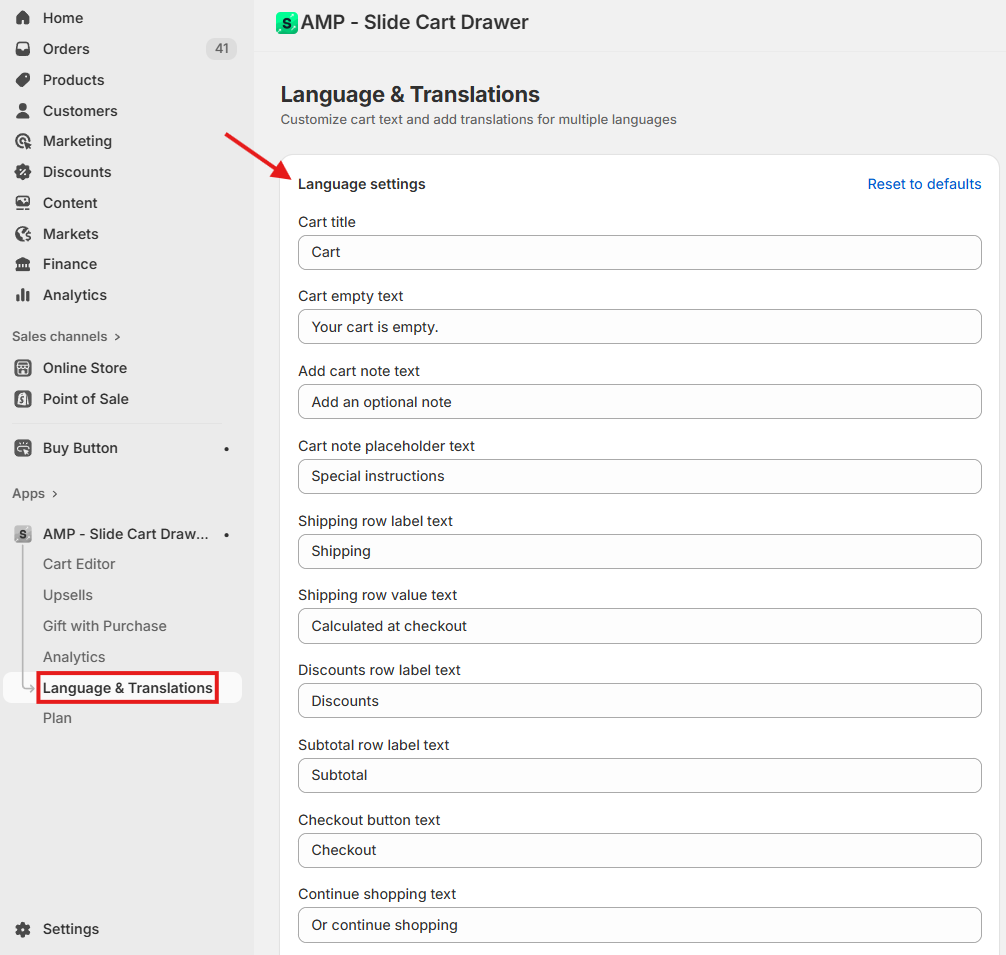Click the Home house icon
Screen dimensions: 1006x955
coord(23,18)
